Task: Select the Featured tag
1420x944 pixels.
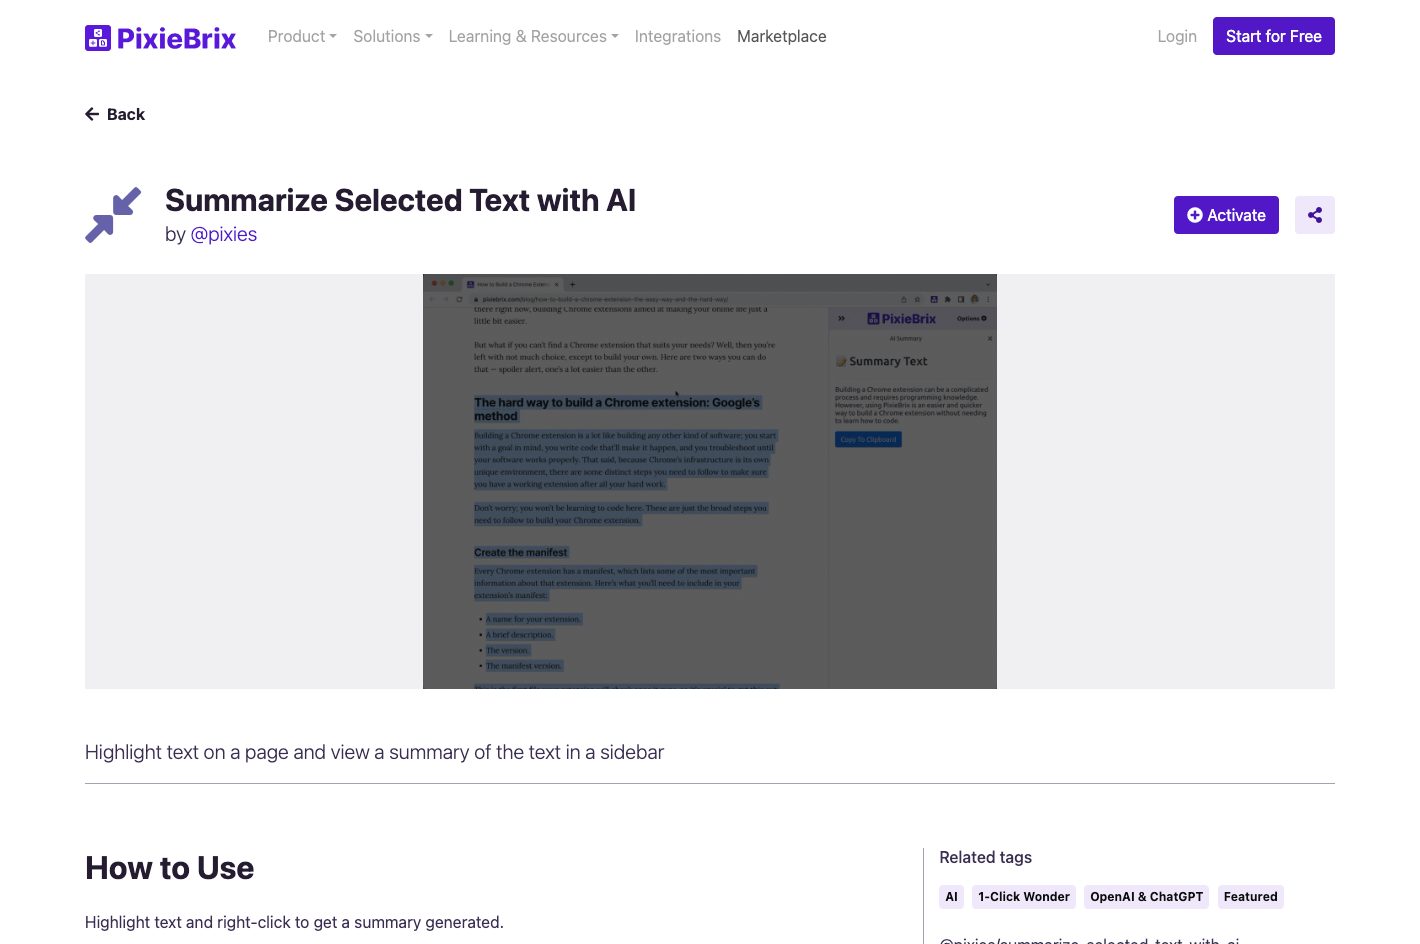Action: tap(1250, 897)
